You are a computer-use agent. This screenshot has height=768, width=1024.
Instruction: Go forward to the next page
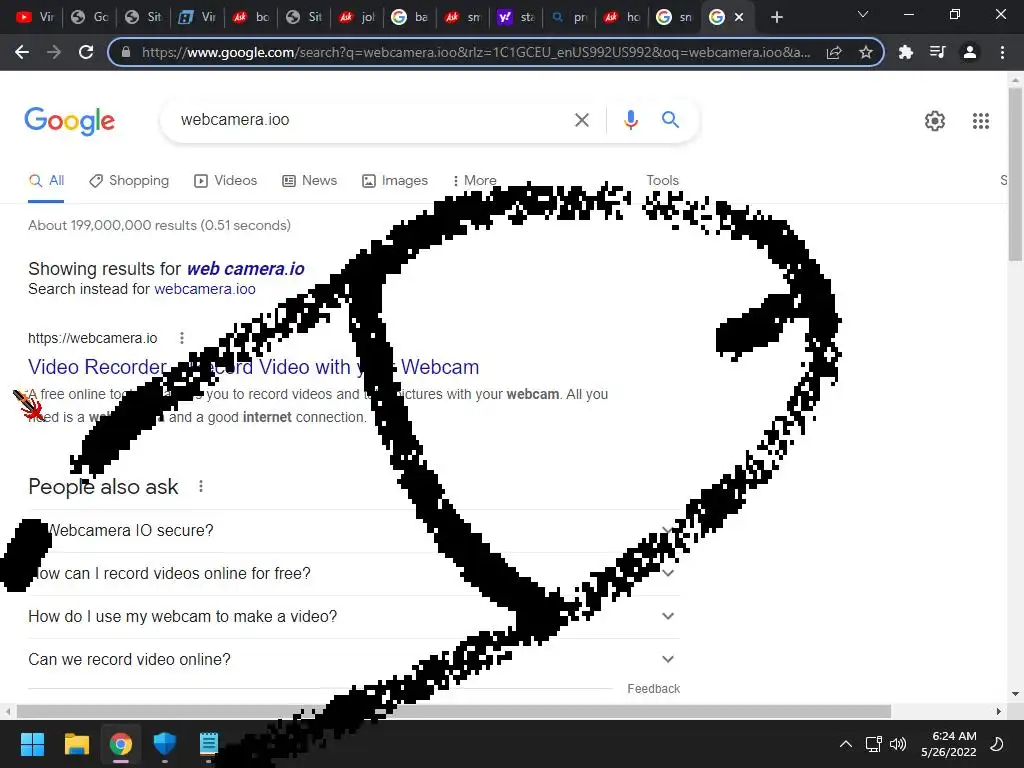click(54, 52)
